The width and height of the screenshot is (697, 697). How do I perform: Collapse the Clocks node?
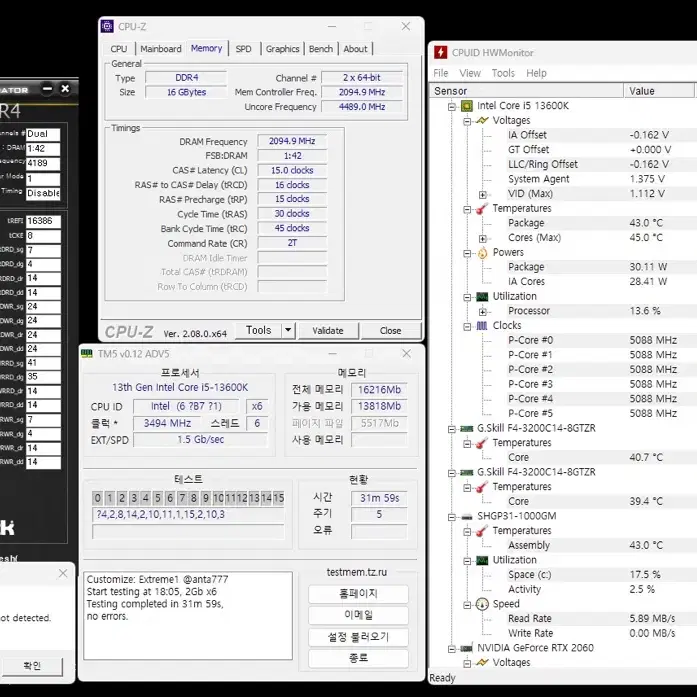coord(467,327)
